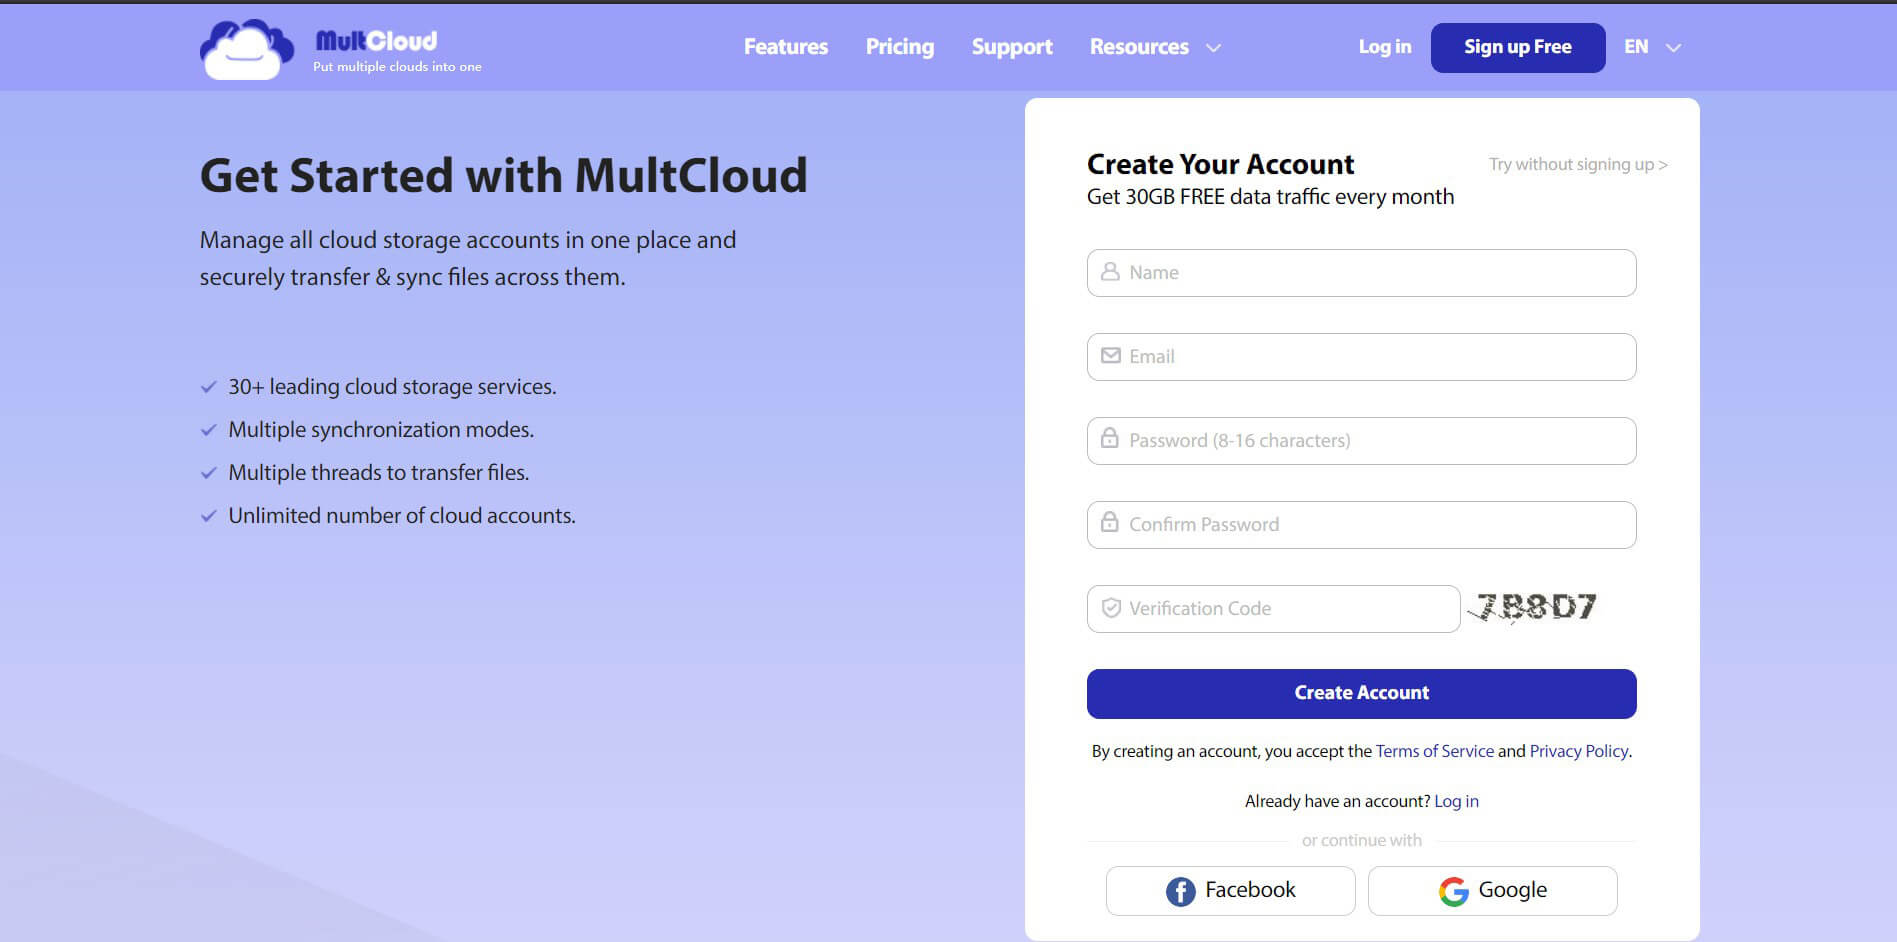Screen dimensions: 1897x942
Task: Open the Terms of Service link
Action: coord(1434,751)
